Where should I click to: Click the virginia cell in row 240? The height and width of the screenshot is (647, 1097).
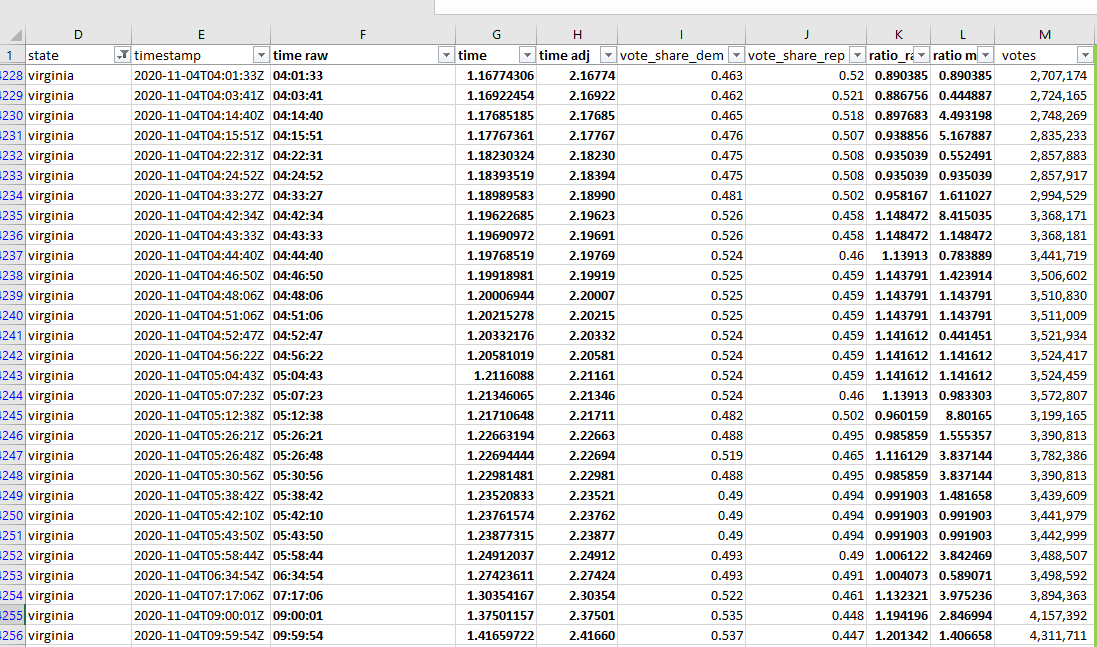click(78, 315)
